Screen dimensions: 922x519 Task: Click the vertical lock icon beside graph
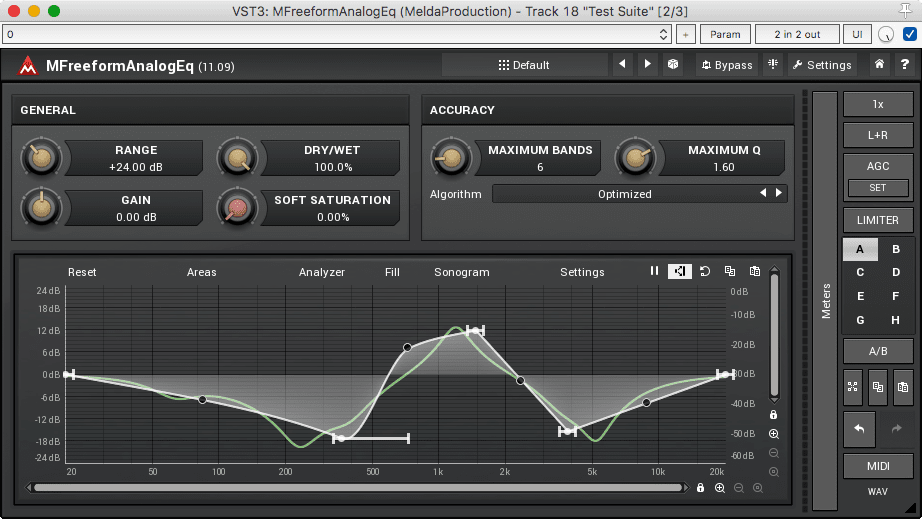(774, 414)
